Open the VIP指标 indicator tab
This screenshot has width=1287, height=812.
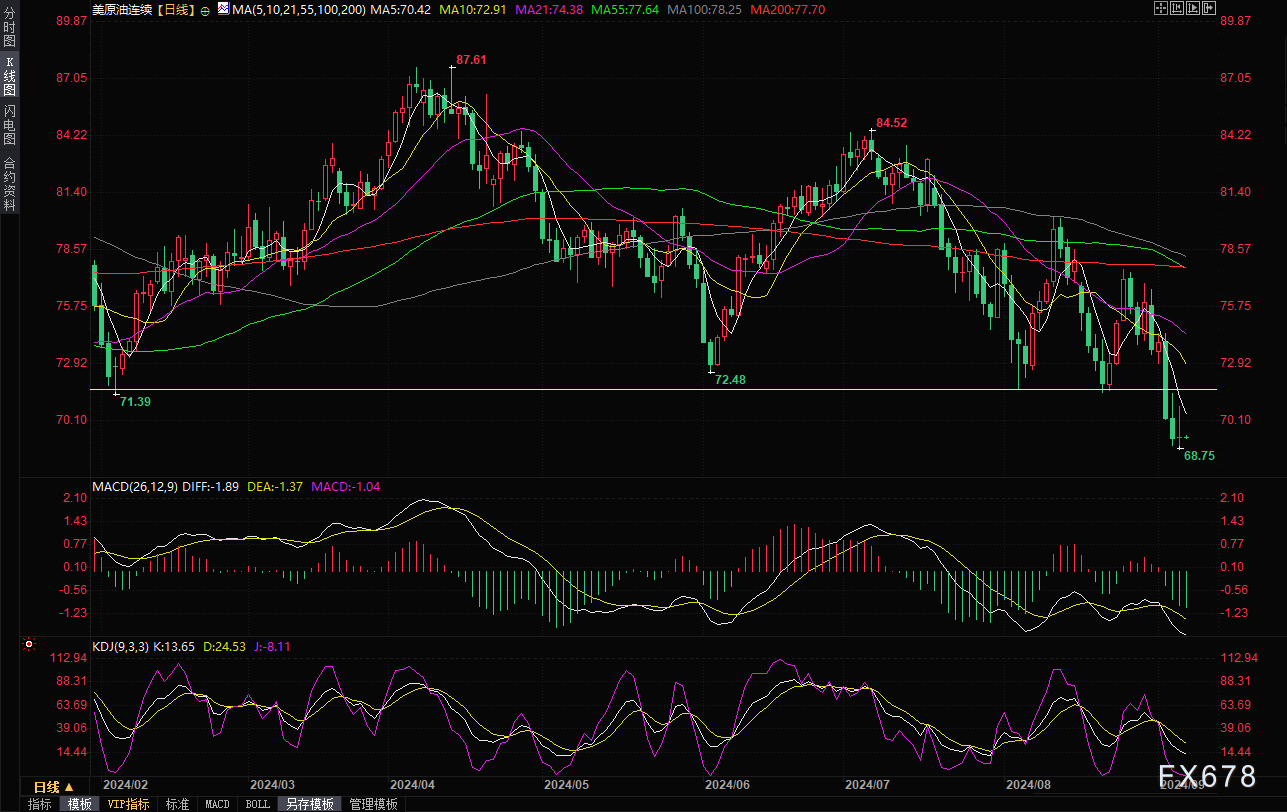point(128,804)
